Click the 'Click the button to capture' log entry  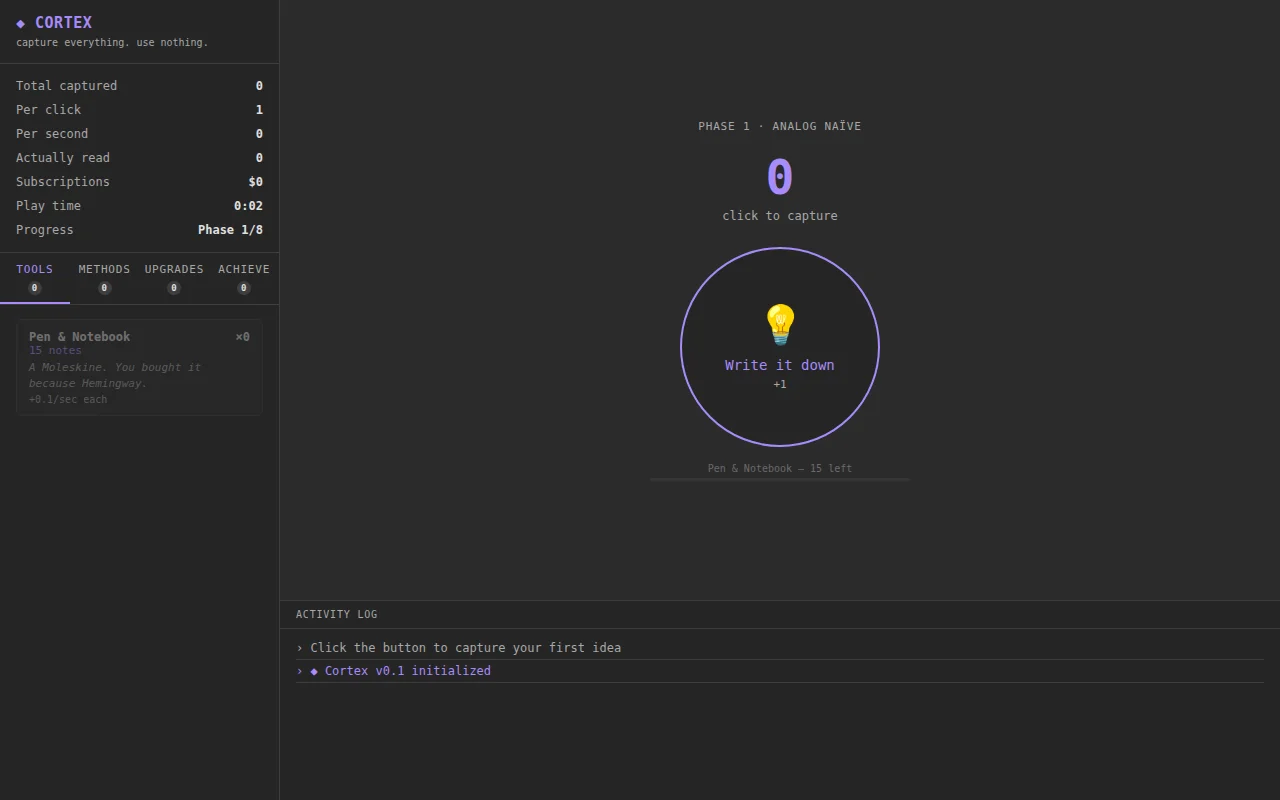[780, 648]
